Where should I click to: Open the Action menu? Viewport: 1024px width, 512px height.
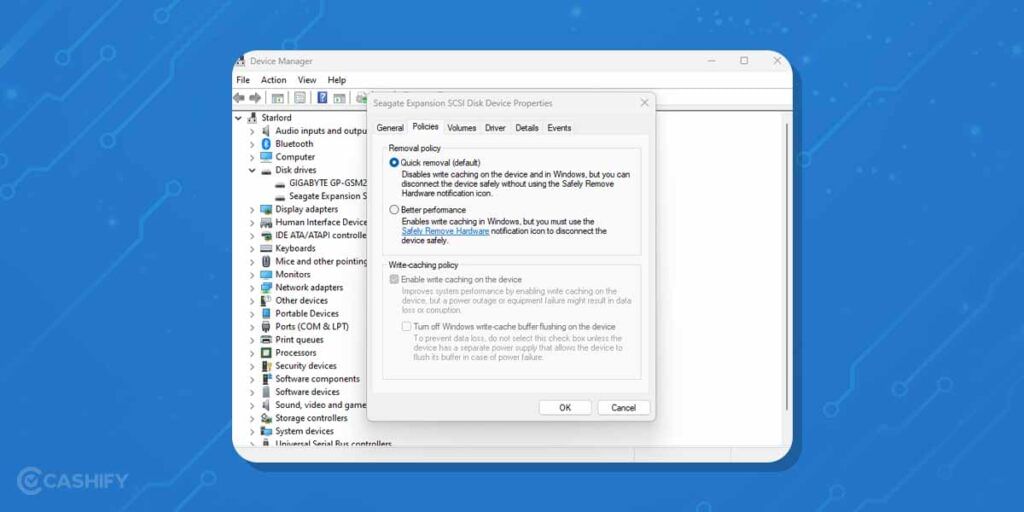pyautogui.click(x=274, y=80)
